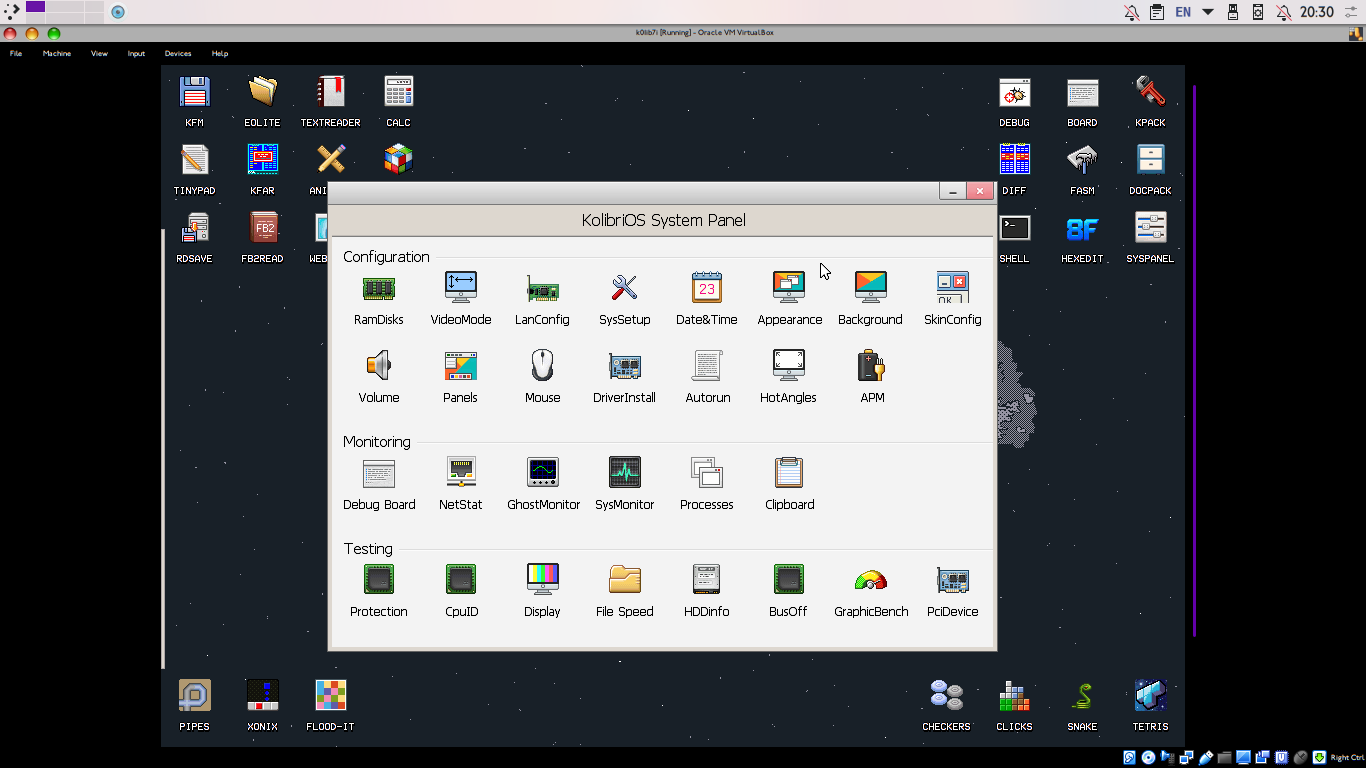Open VirtualBox File menu
The width and height of the screenshot is (1366, 768).
(x=16, y=53)
